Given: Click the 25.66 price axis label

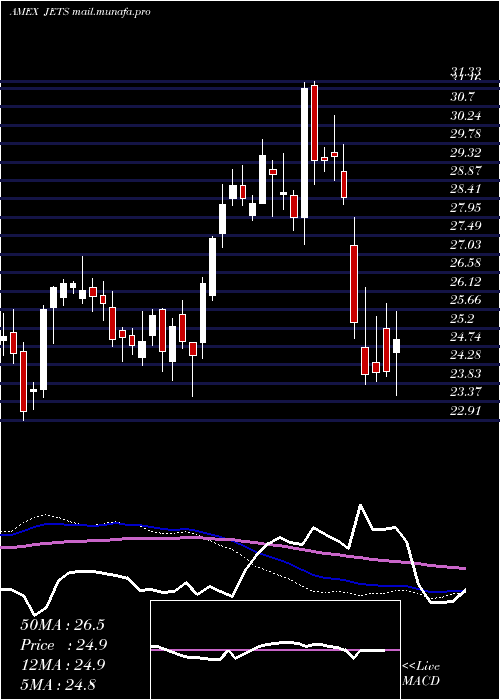Looking at the screenshot, I should coord(466,300).
